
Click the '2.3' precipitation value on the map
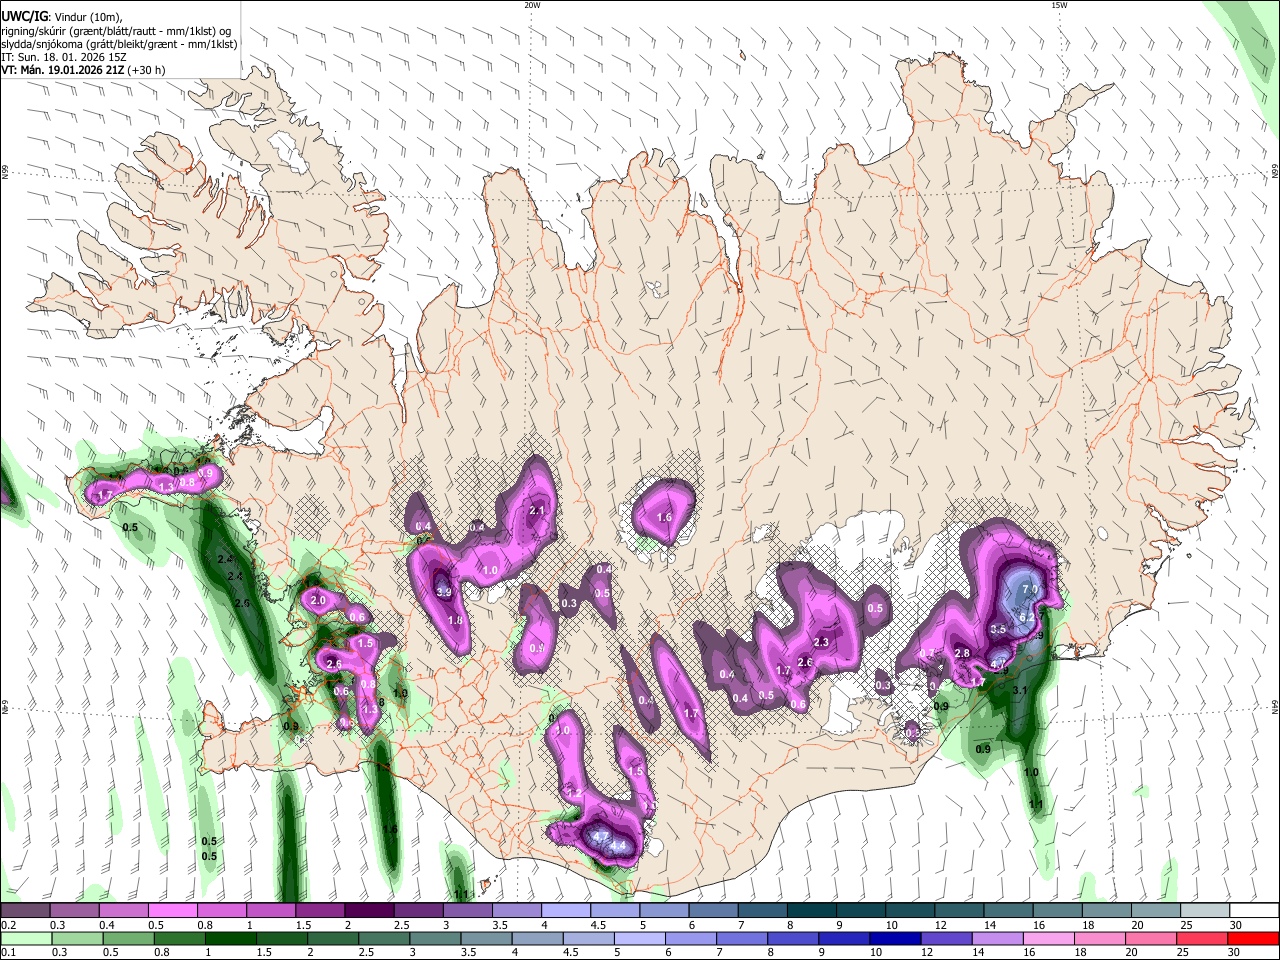(x=822, y=642)
